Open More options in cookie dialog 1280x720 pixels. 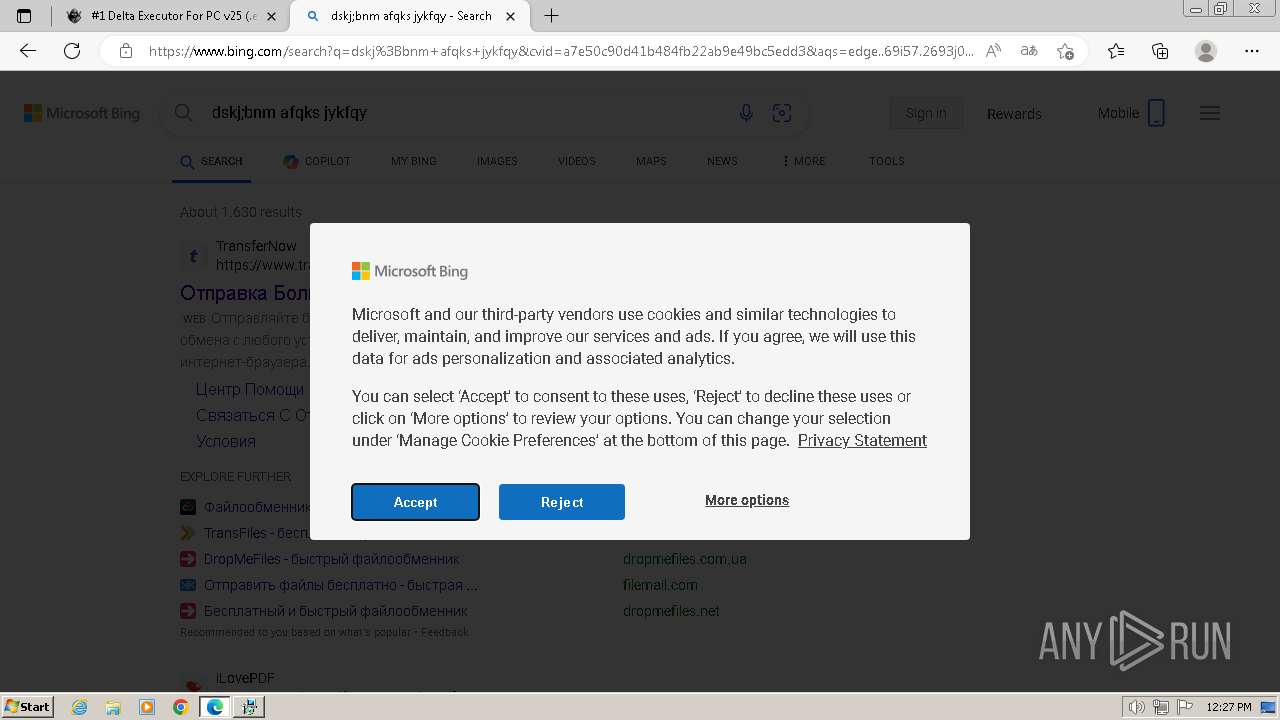[747, 500]
